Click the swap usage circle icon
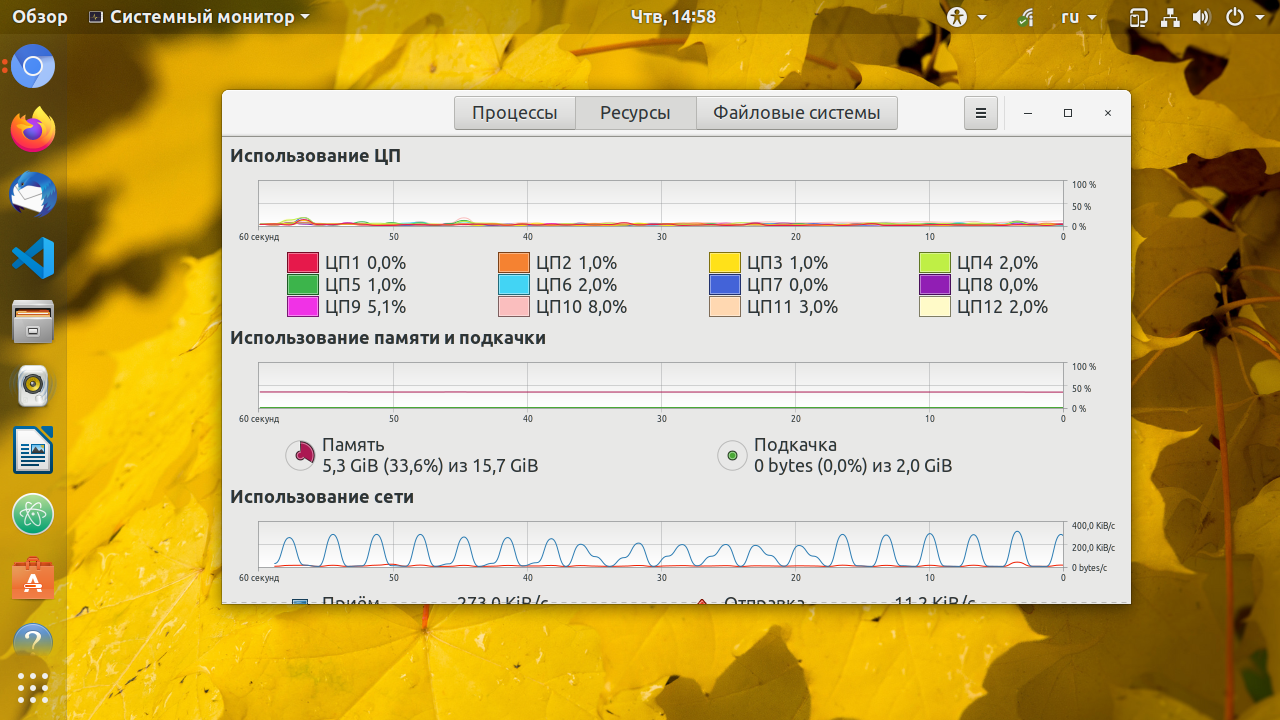1280x720 pixels. click(732, 455)
